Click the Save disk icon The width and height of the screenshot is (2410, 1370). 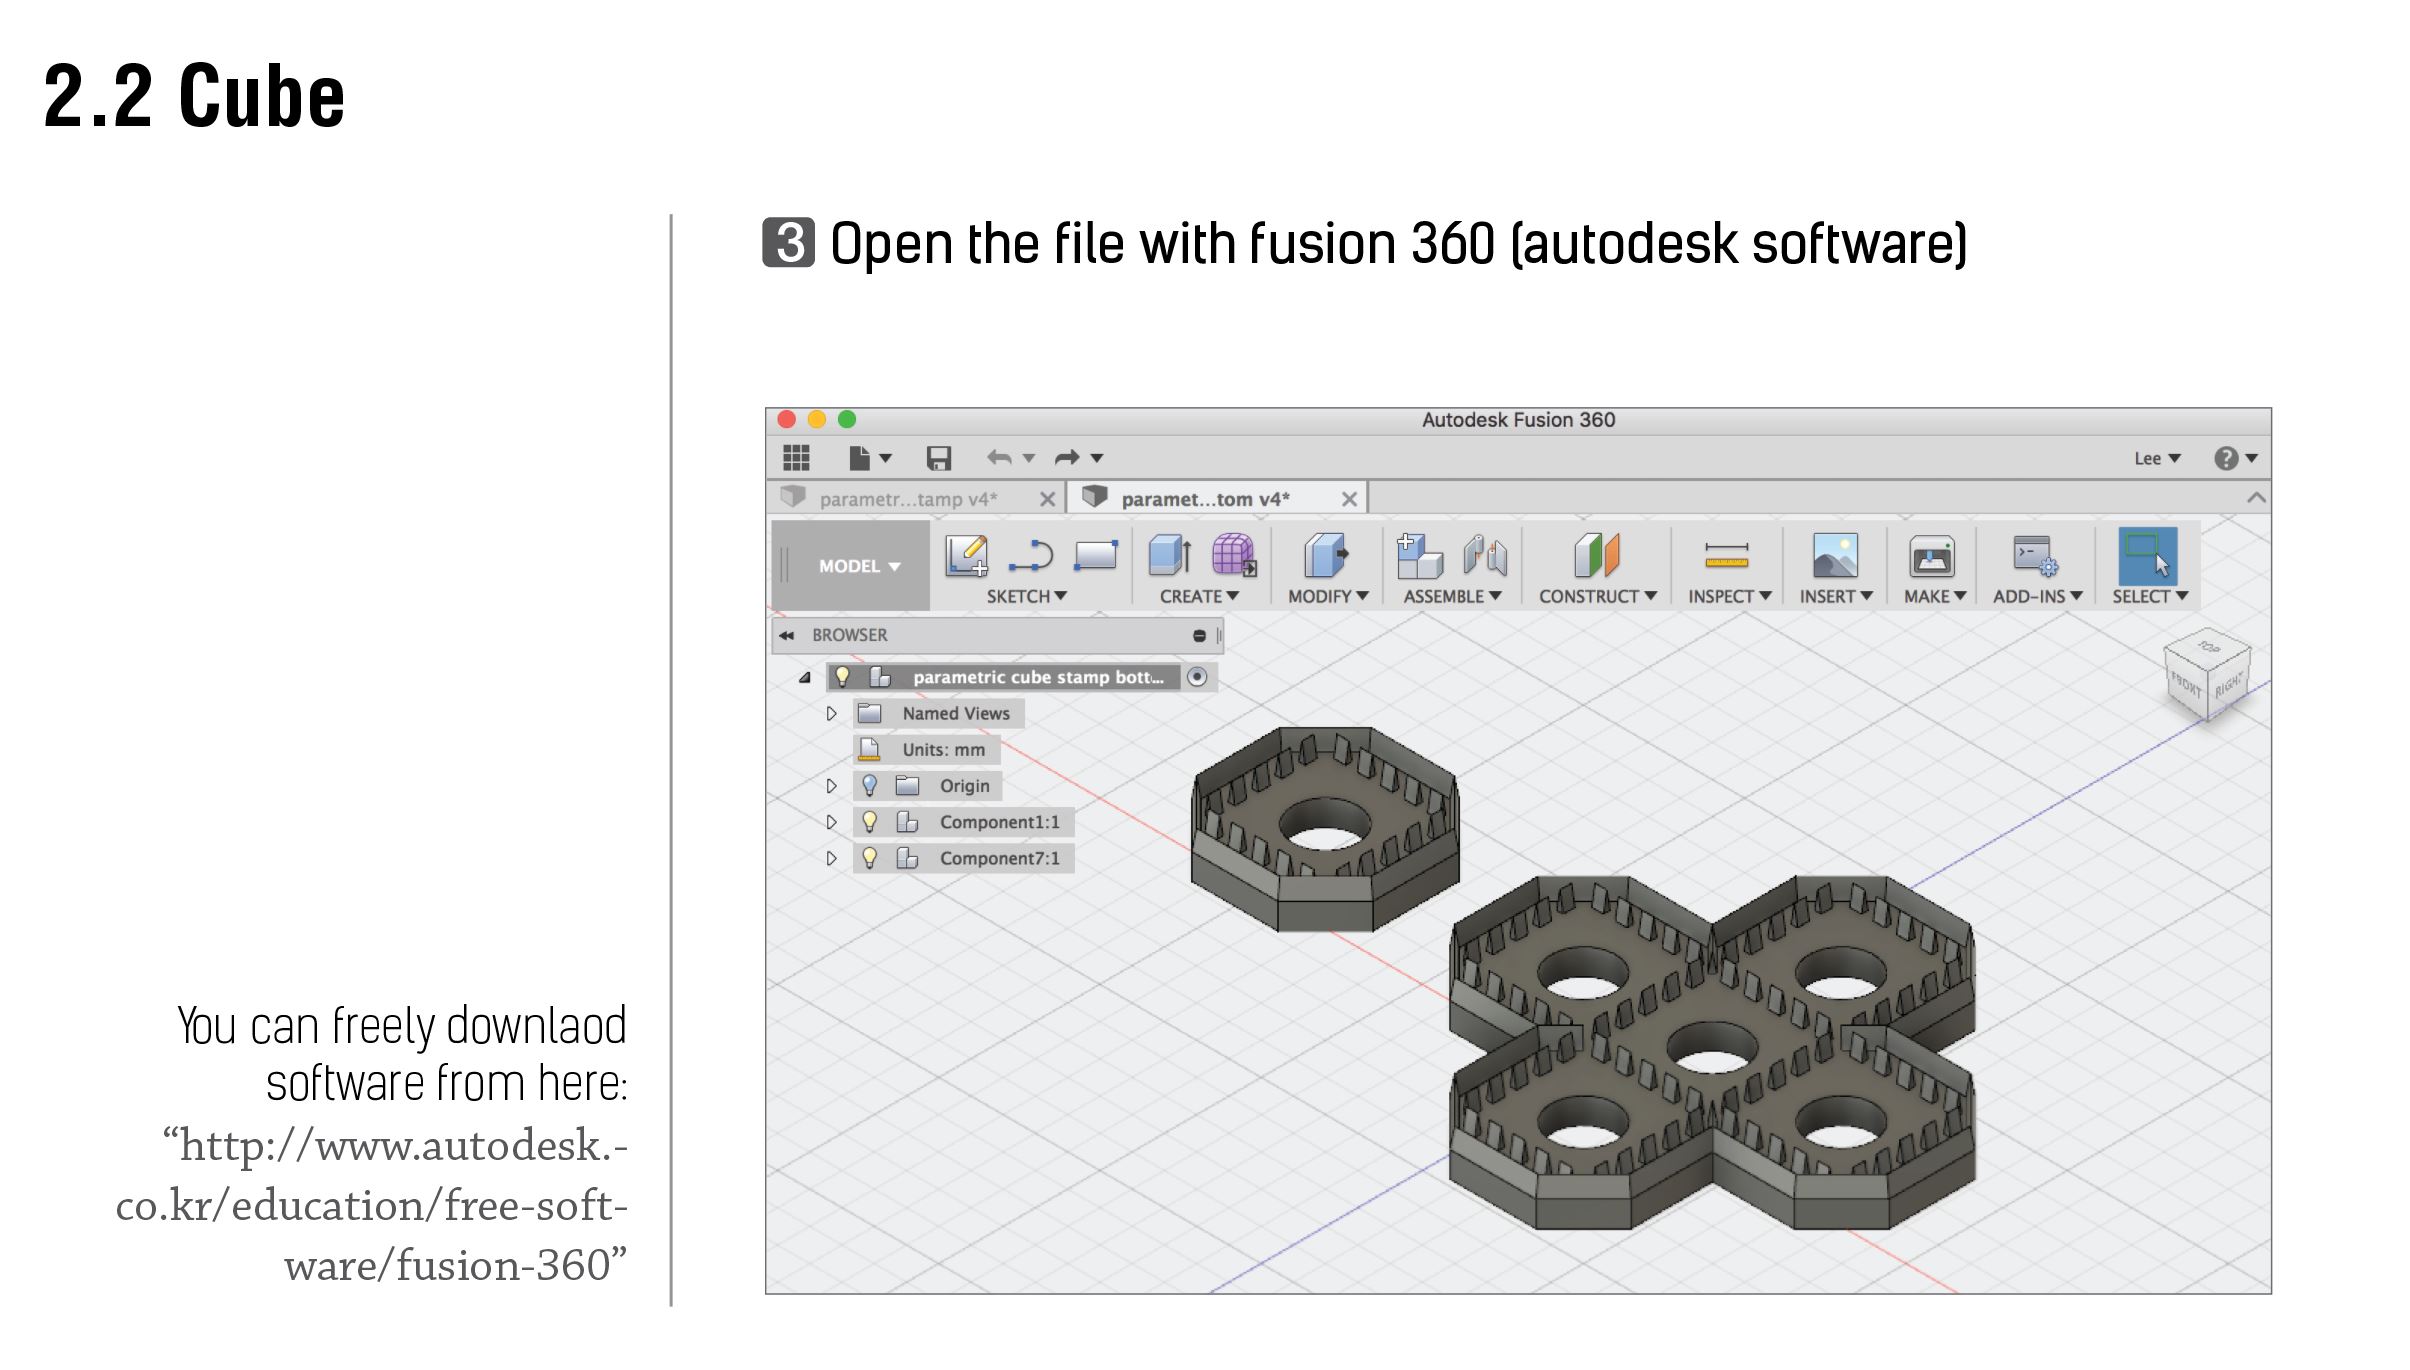tap(938, 458)
